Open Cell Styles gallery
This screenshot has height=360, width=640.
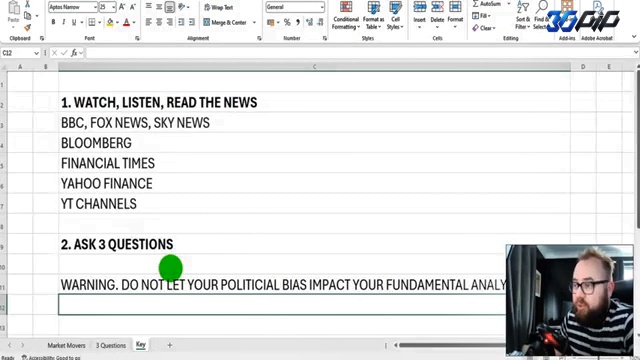point(395,16)
